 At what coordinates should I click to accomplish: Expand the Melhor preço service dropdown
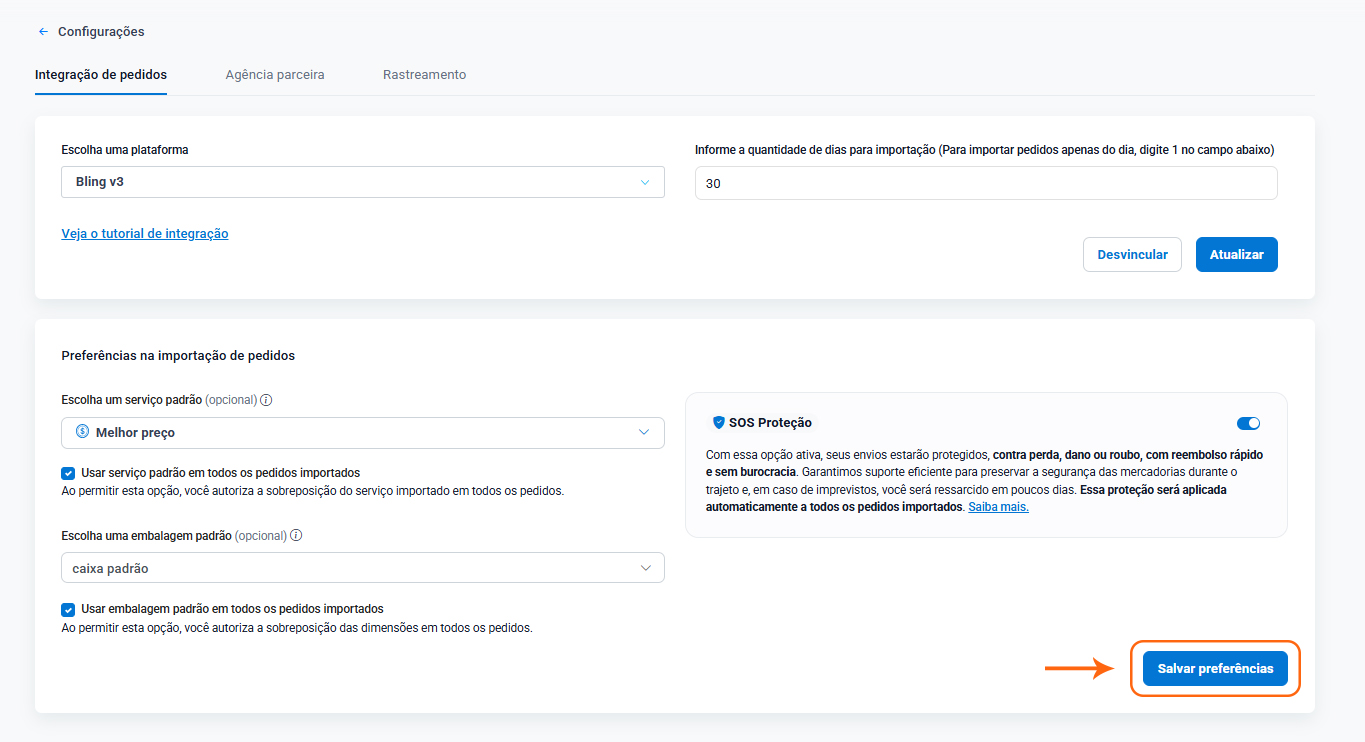[x=362, y=432]
